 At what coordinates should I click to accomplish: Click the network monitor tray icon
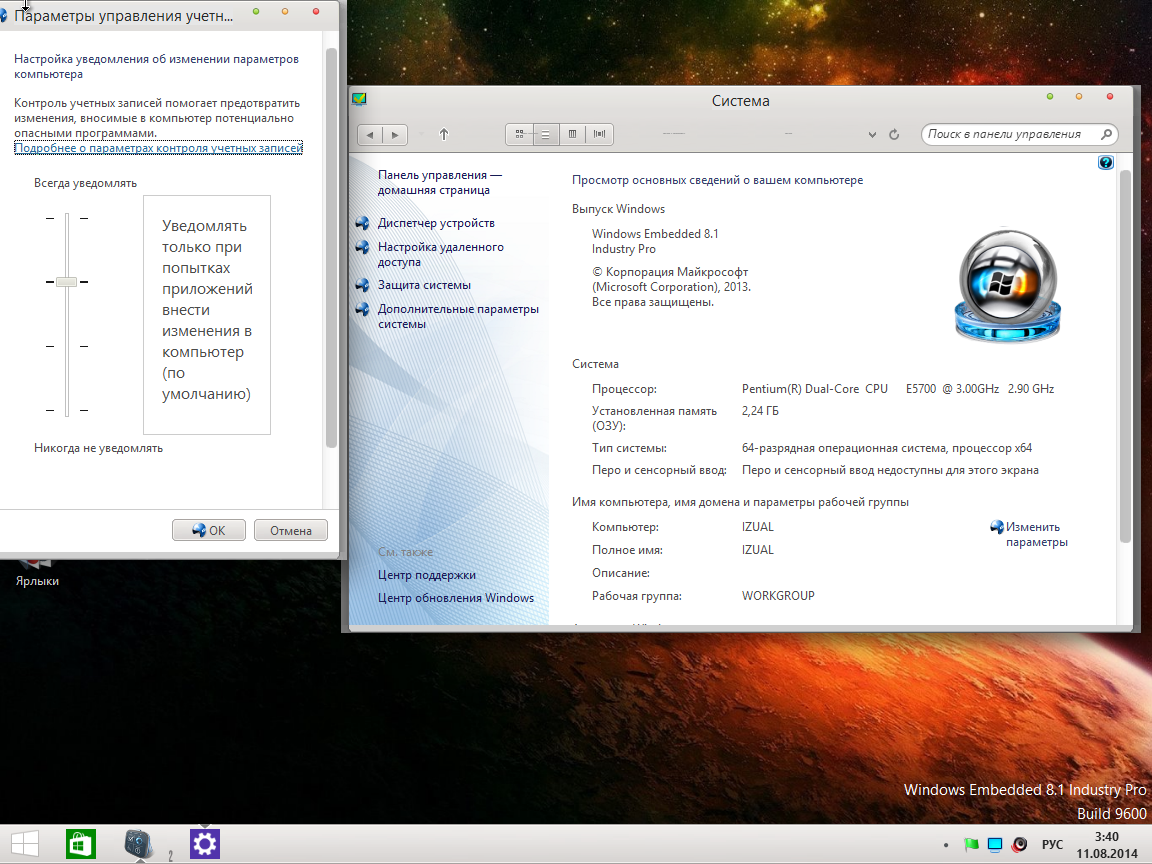click(x=995, y=845)
